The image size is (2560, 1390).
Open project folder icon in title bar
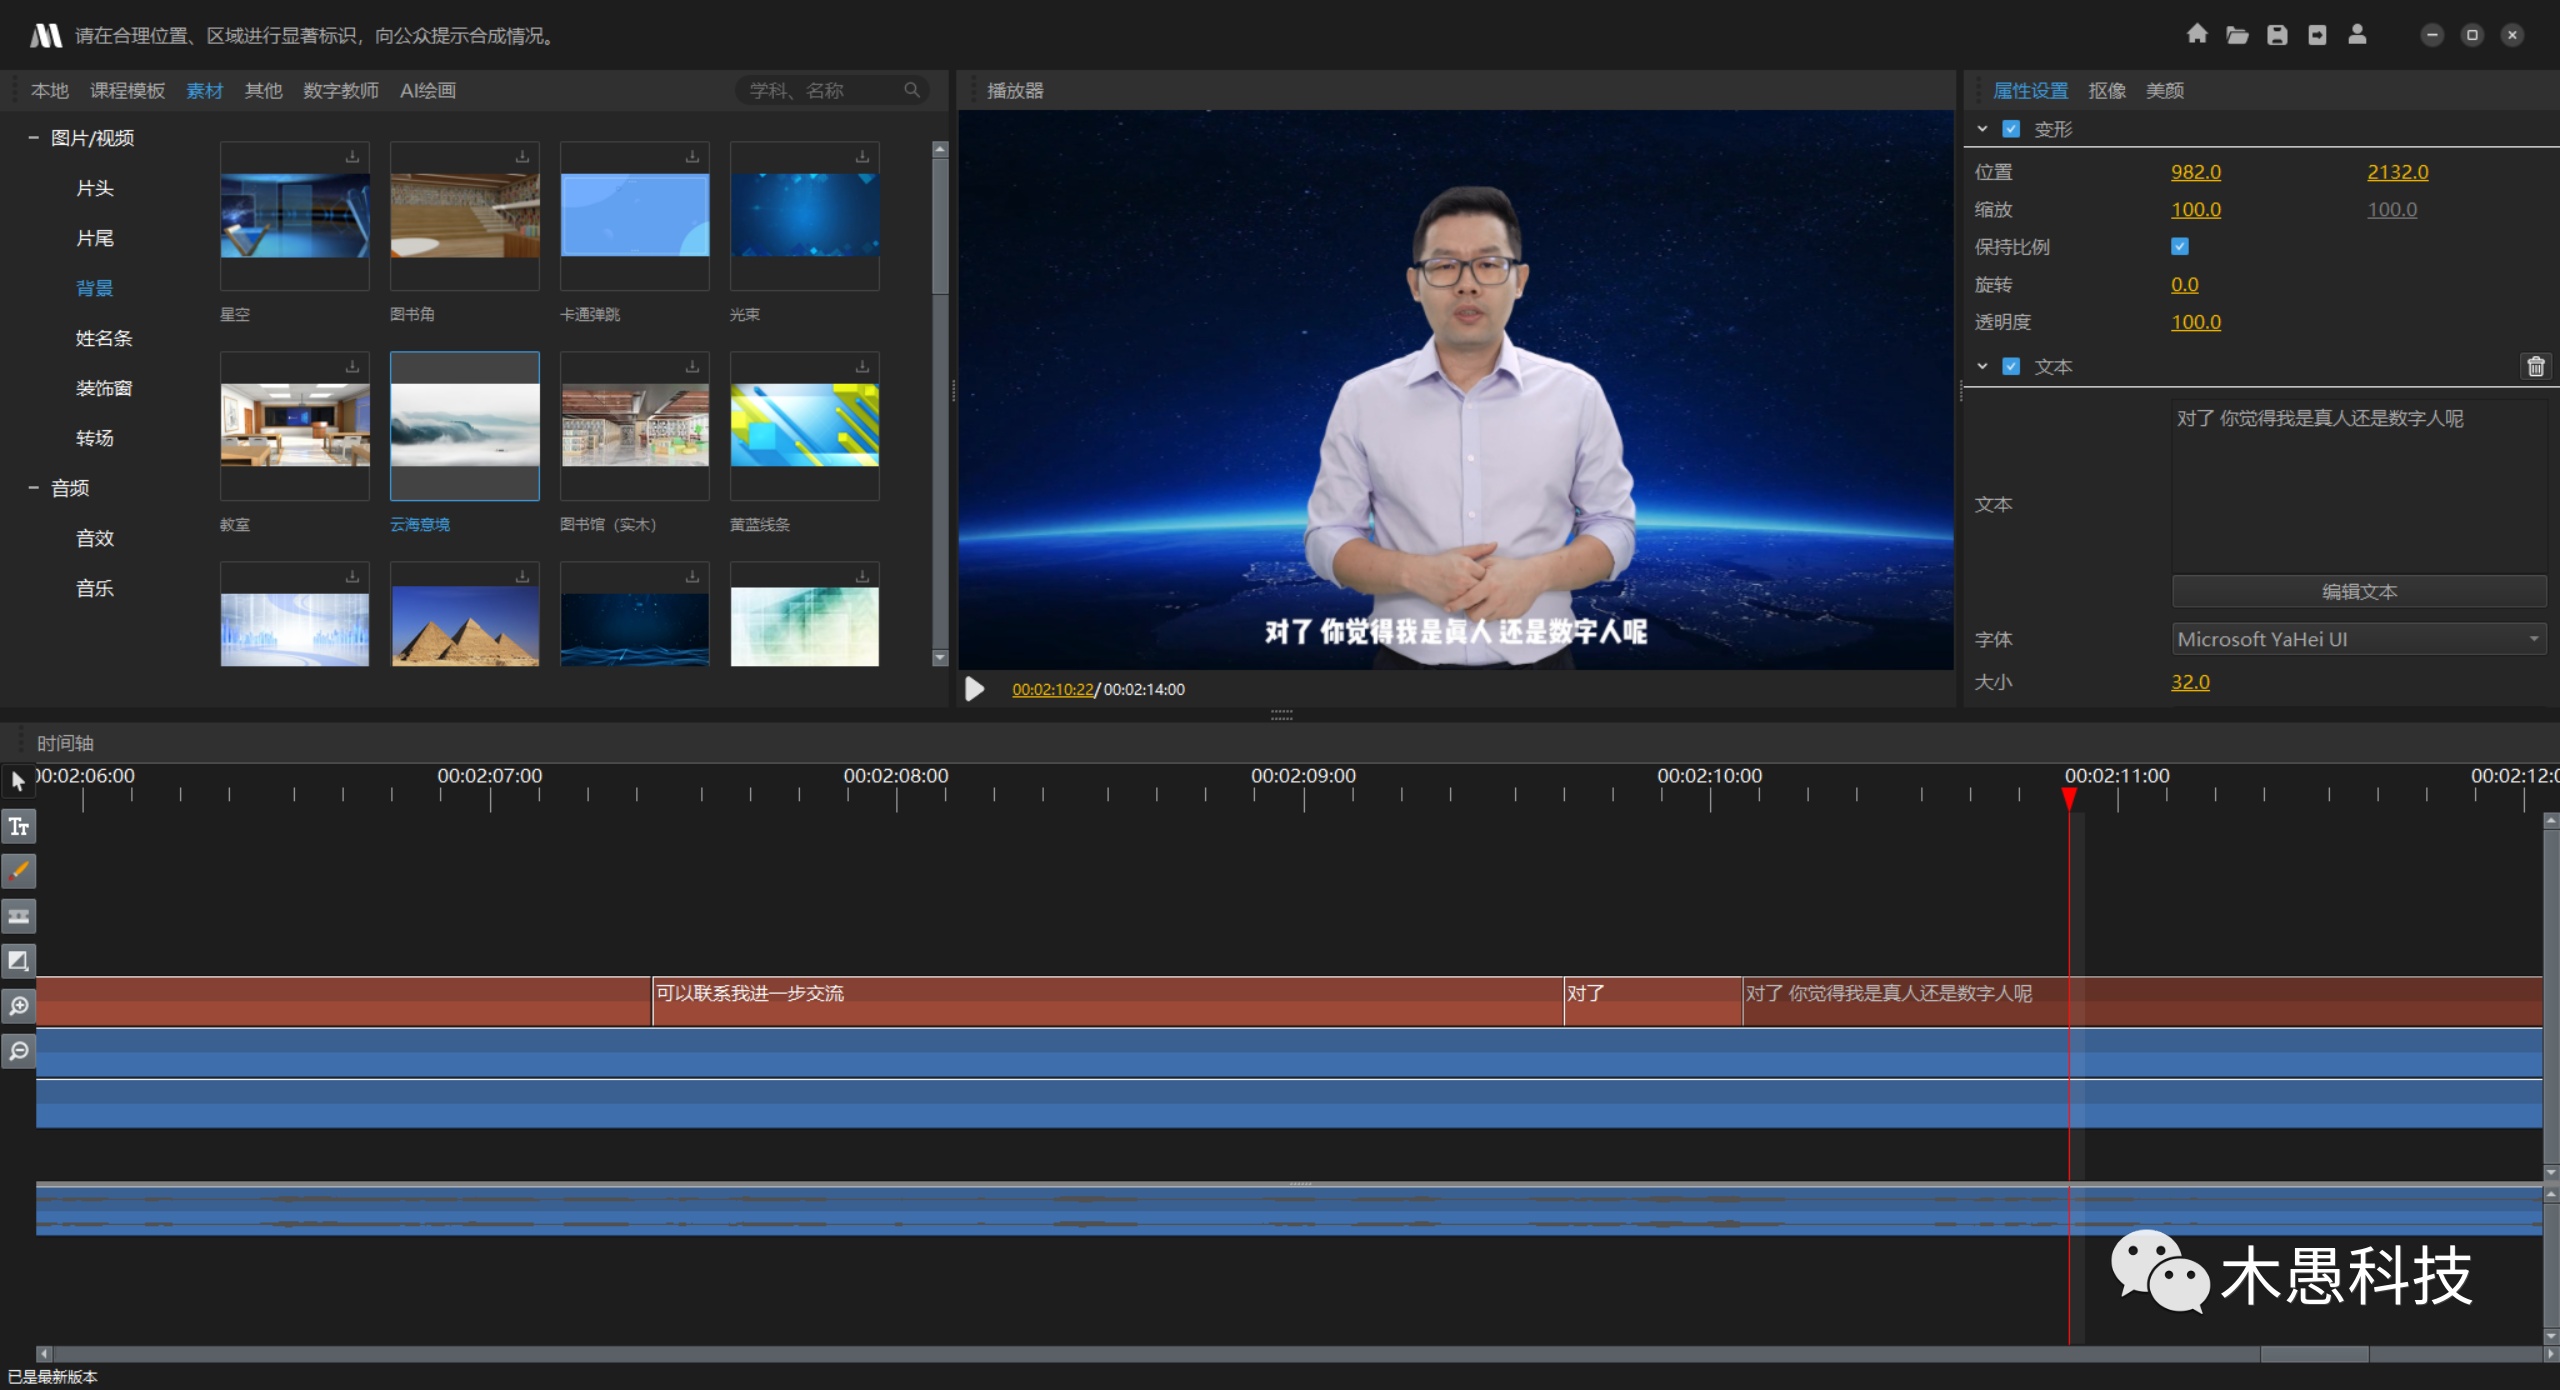point(2237,35)
